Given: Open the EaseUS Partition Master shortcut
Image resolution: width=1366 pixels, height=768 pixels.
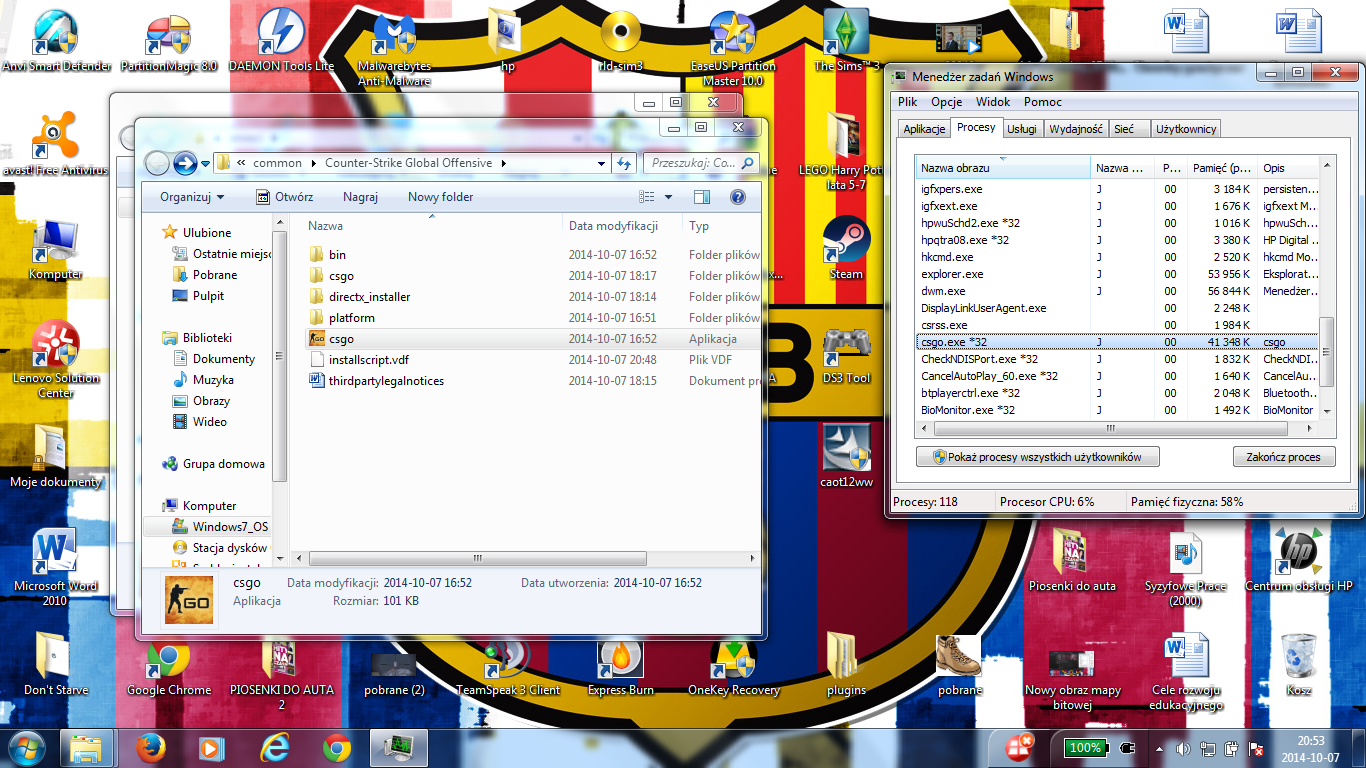Looking at the screenshot, I should pos(733,50).
